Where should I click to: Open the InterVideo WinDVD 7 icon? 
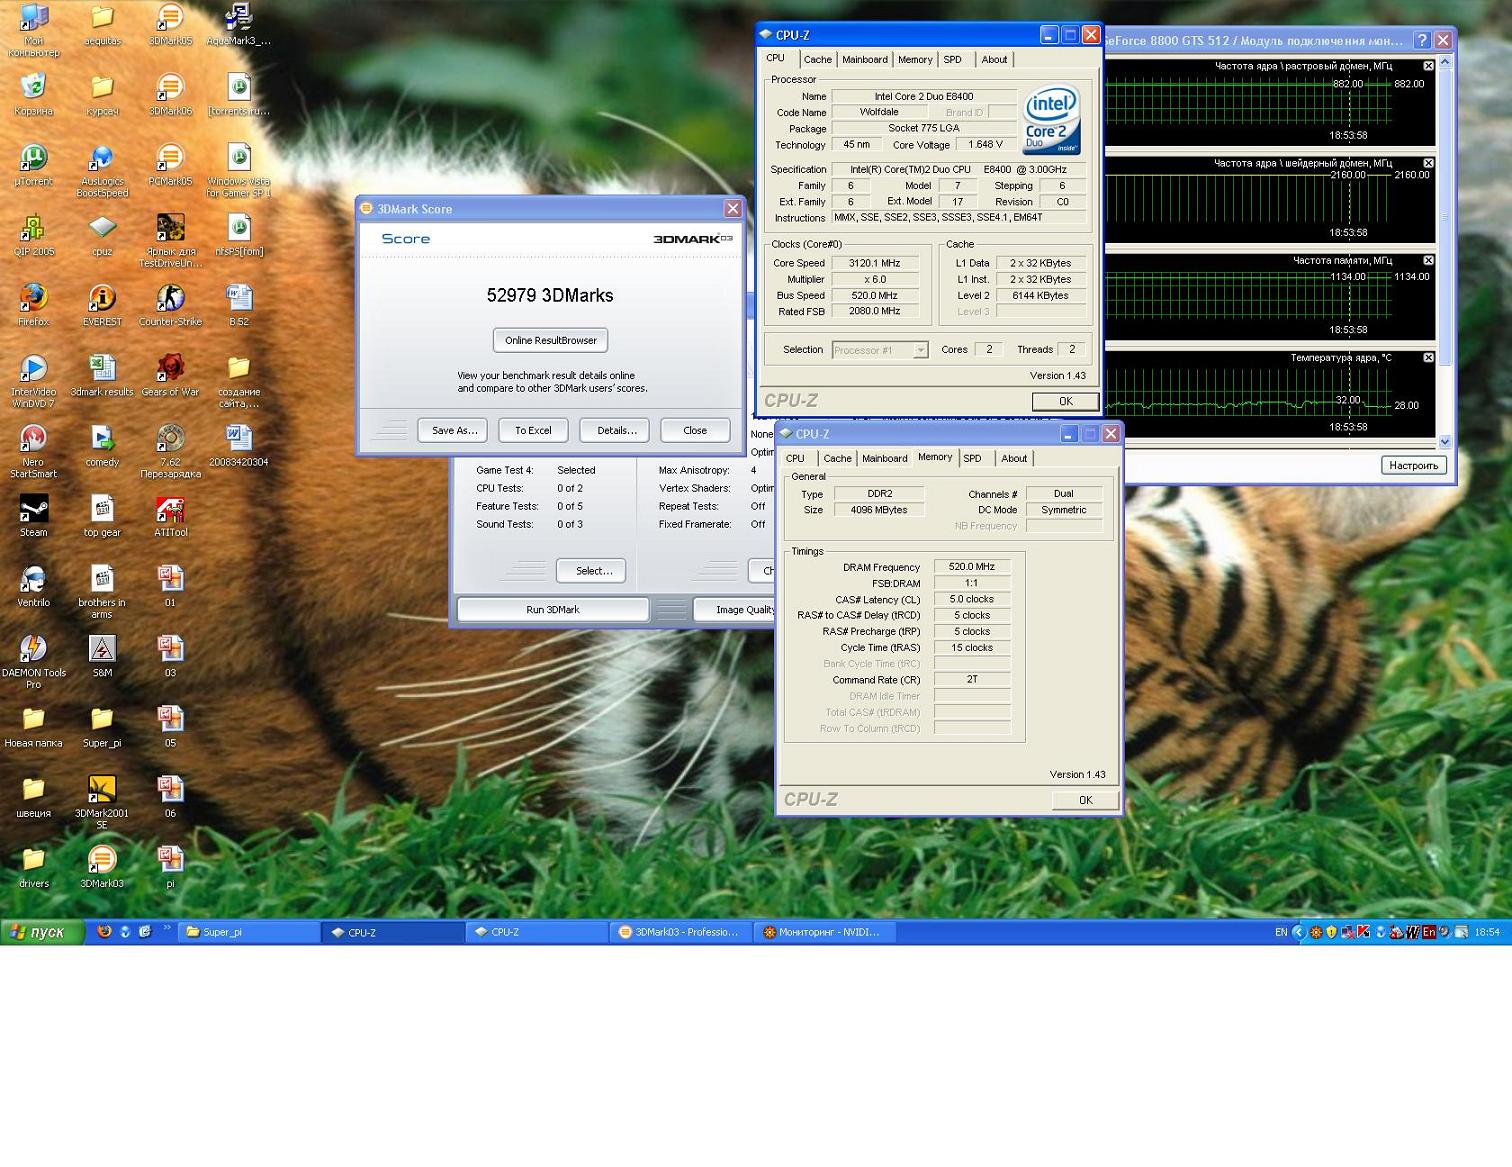click(34, 381)
